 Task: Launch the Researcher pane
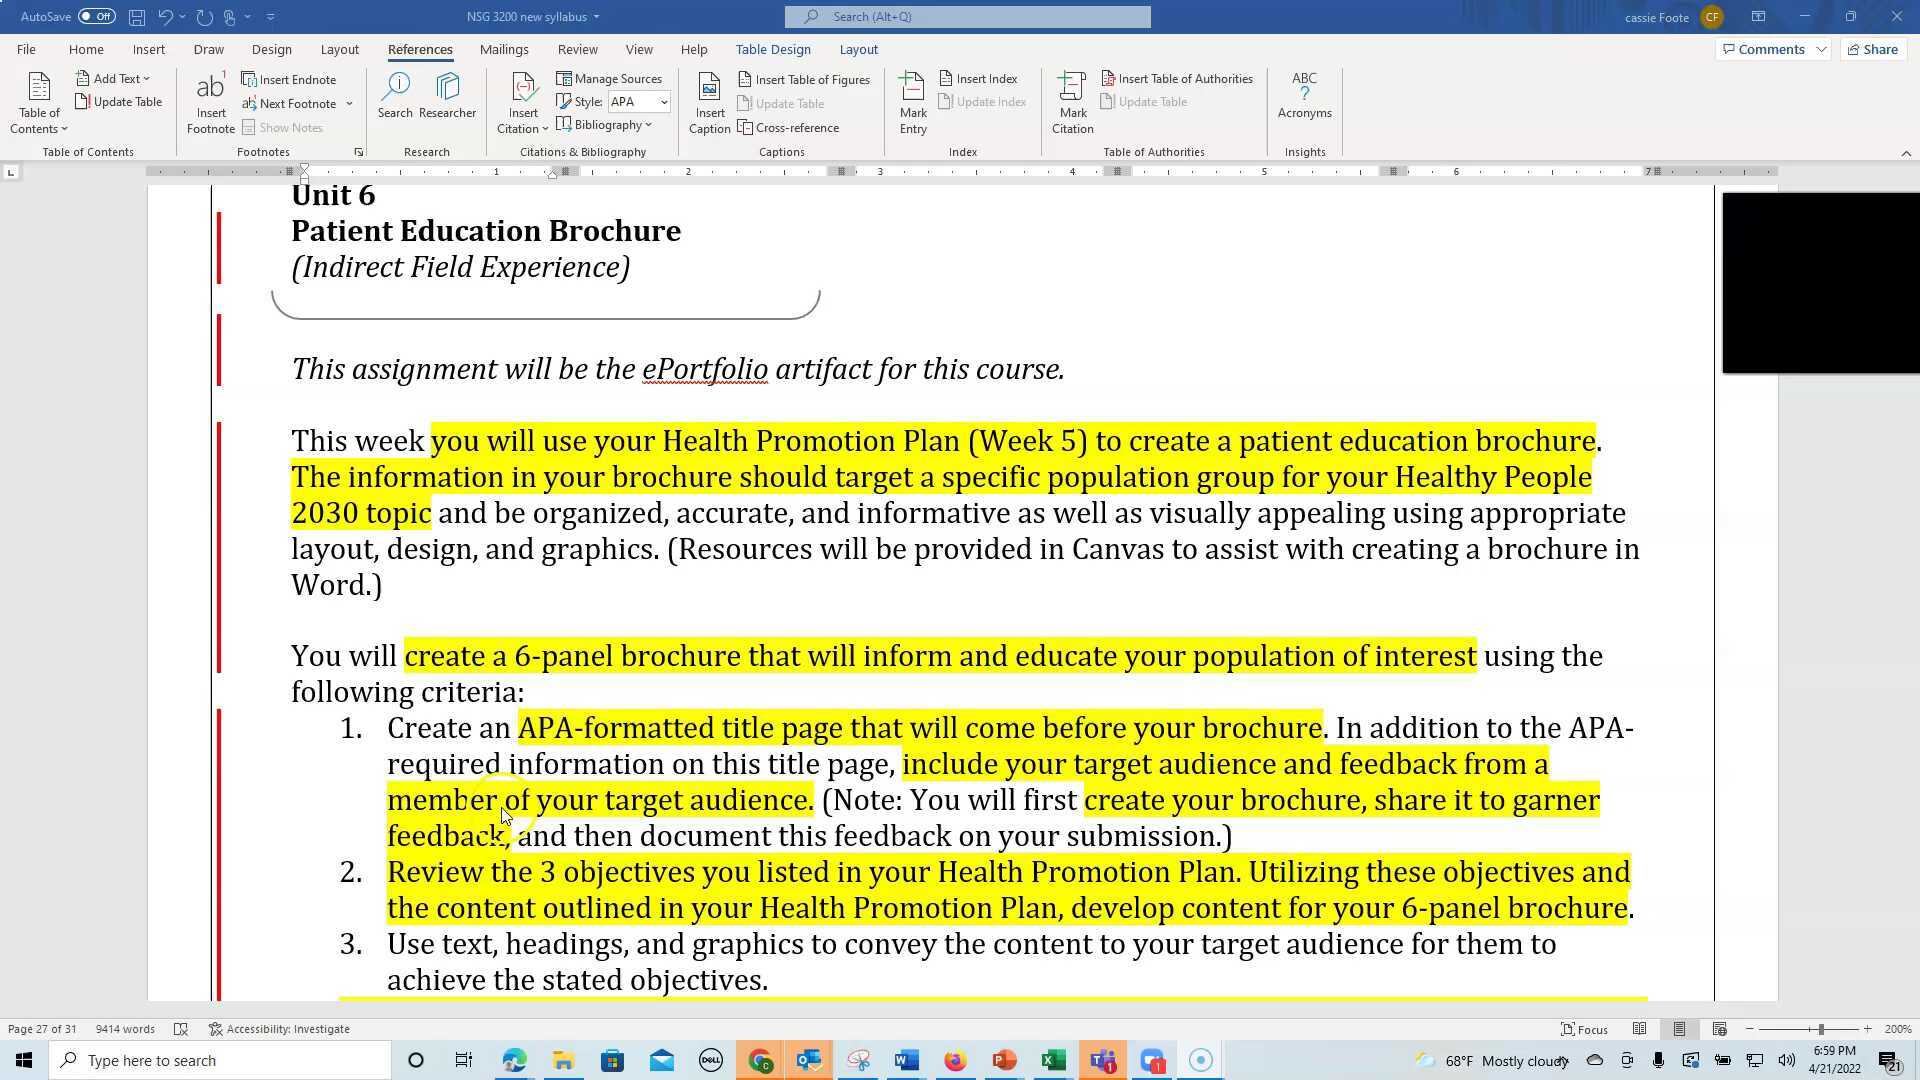[446, 100]
